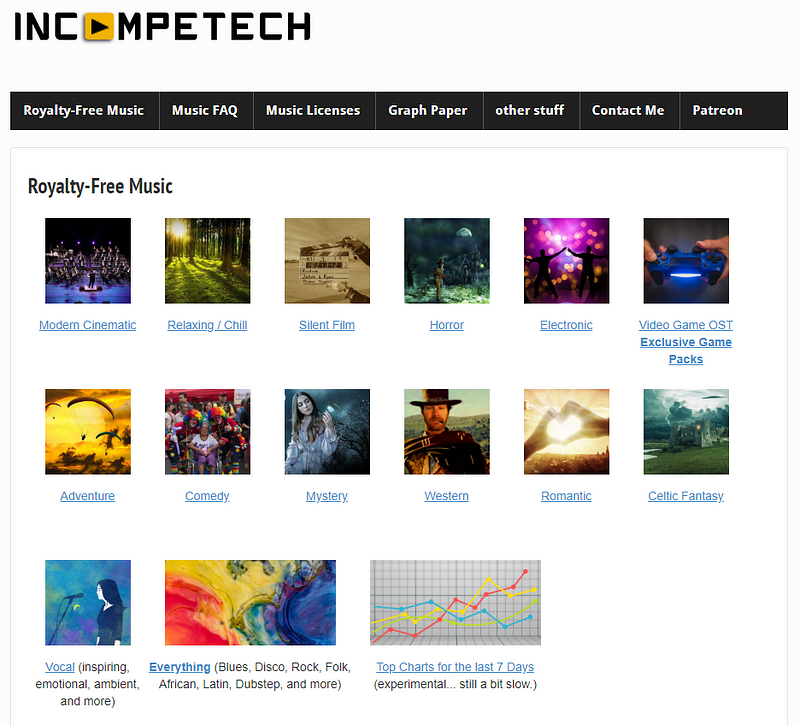Click the Video Game controller thumbnail
Viewport: 800px width, 726px height.
pyautogui.click(x=686, y=261)
